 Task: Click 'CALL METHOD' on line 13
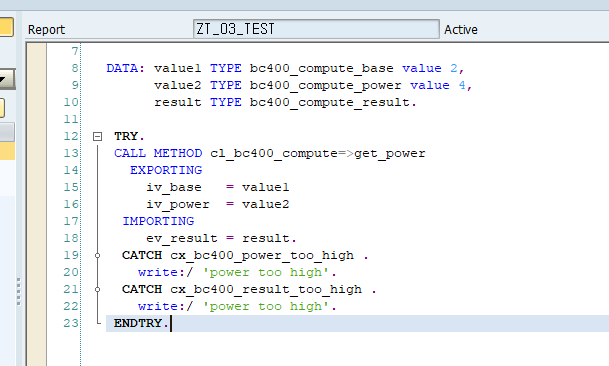pos(158,153)
